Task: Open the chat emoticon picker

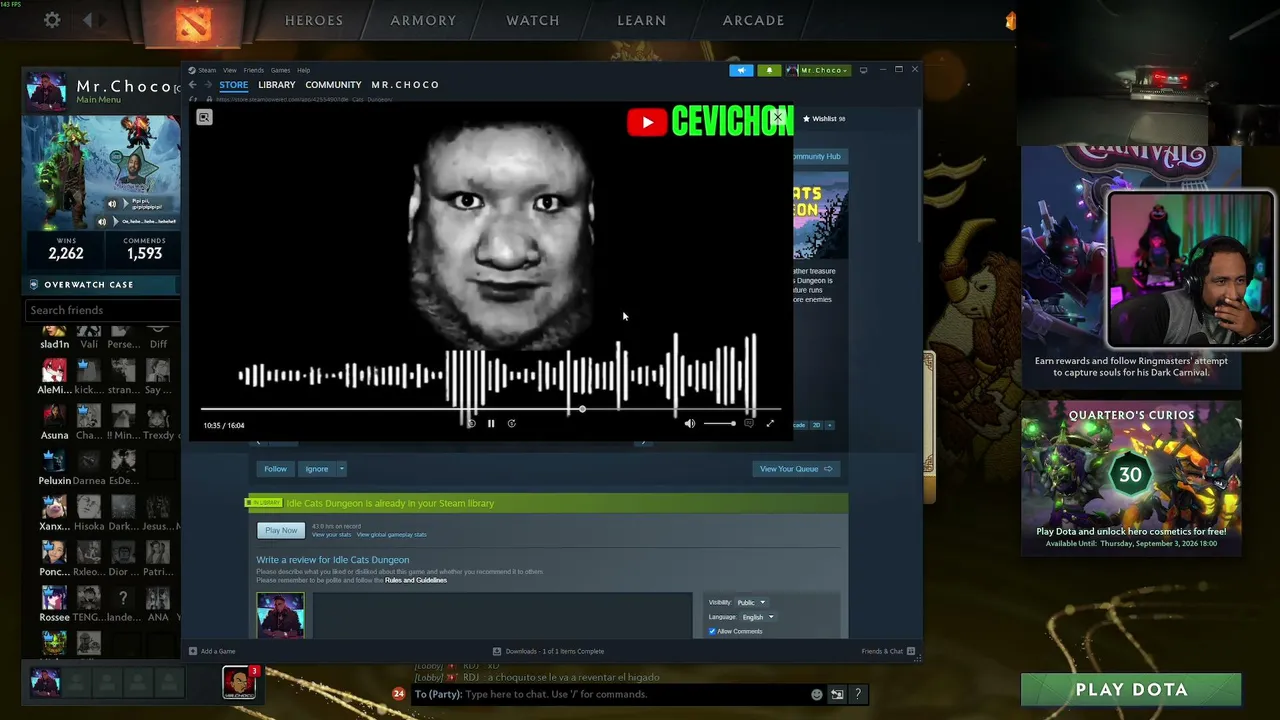Action: coord(817,694)
